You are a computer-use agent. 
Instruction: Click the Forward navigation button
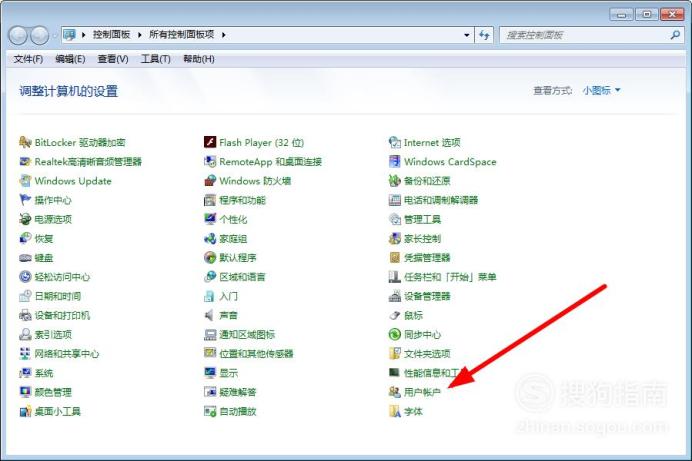tap(40, 35)
